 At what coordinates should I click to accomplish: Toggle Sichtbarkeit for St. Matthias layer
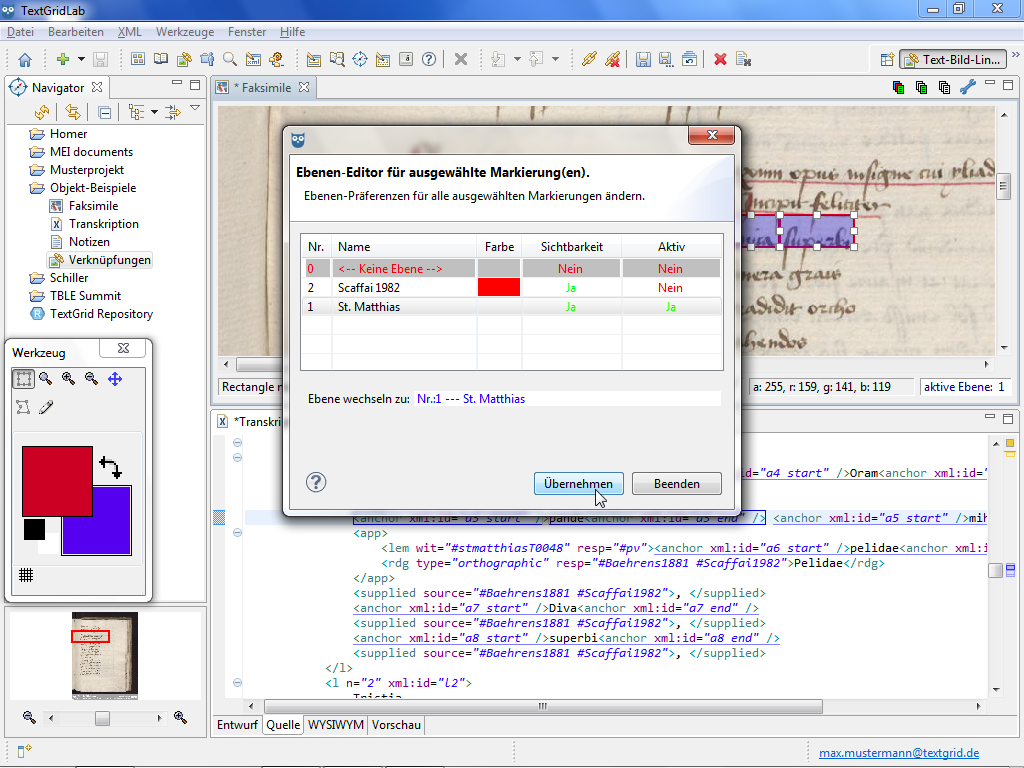570,307
